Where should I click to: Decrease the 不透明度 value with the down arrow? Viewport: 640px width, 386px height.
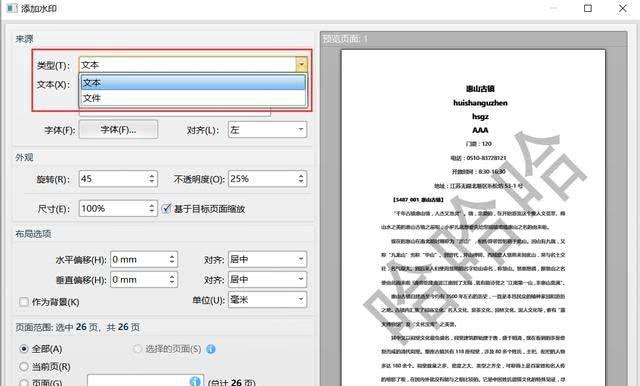point(301,182)
